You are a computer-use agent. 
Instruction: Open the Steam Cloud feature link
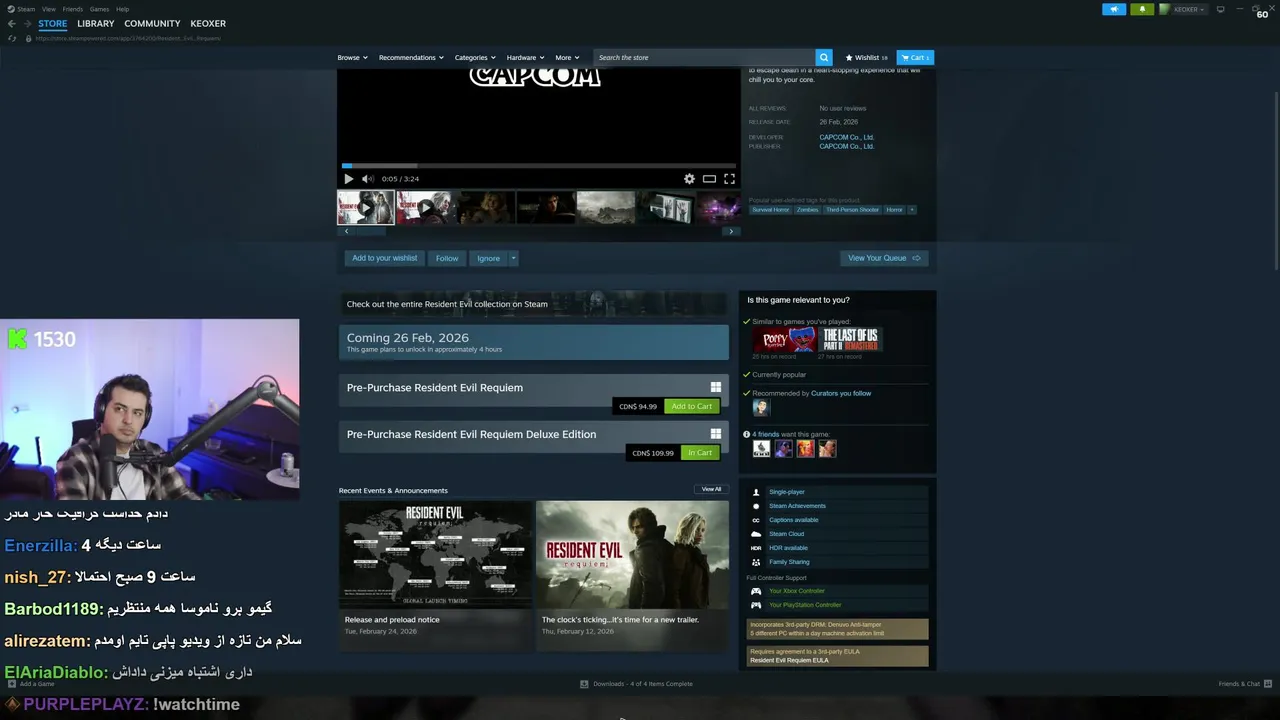[x=786, y=534]
